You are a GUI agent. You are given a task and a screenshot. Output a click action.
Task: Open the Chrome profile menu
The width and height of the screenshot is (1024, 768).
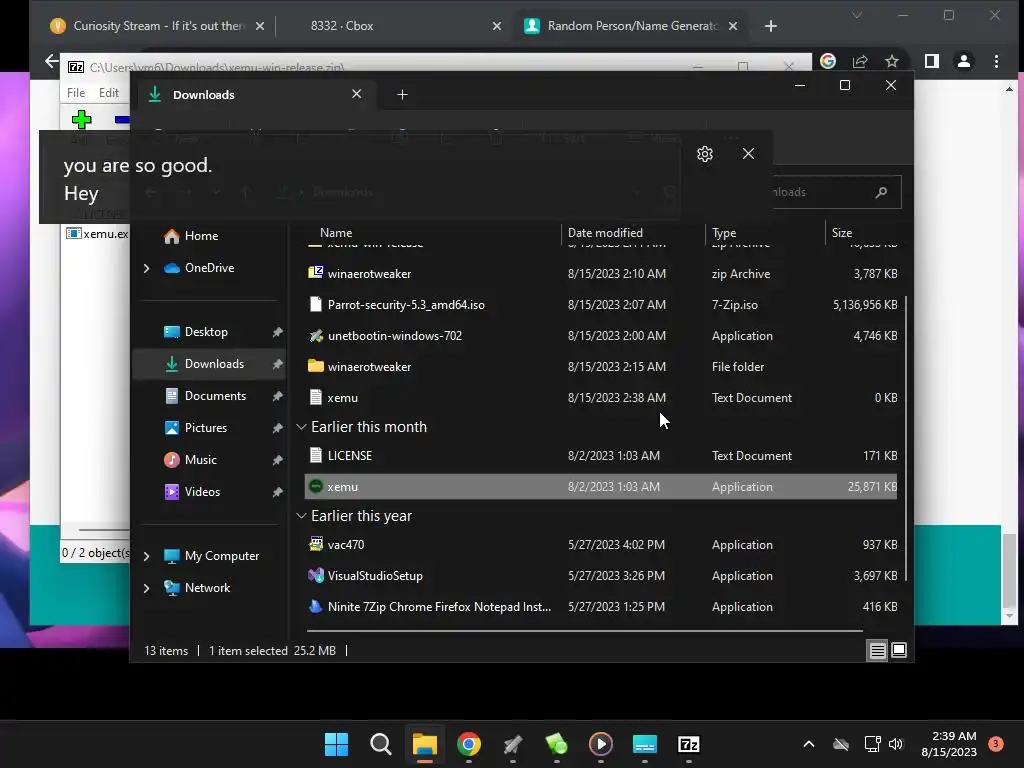[x=964, y=61]
